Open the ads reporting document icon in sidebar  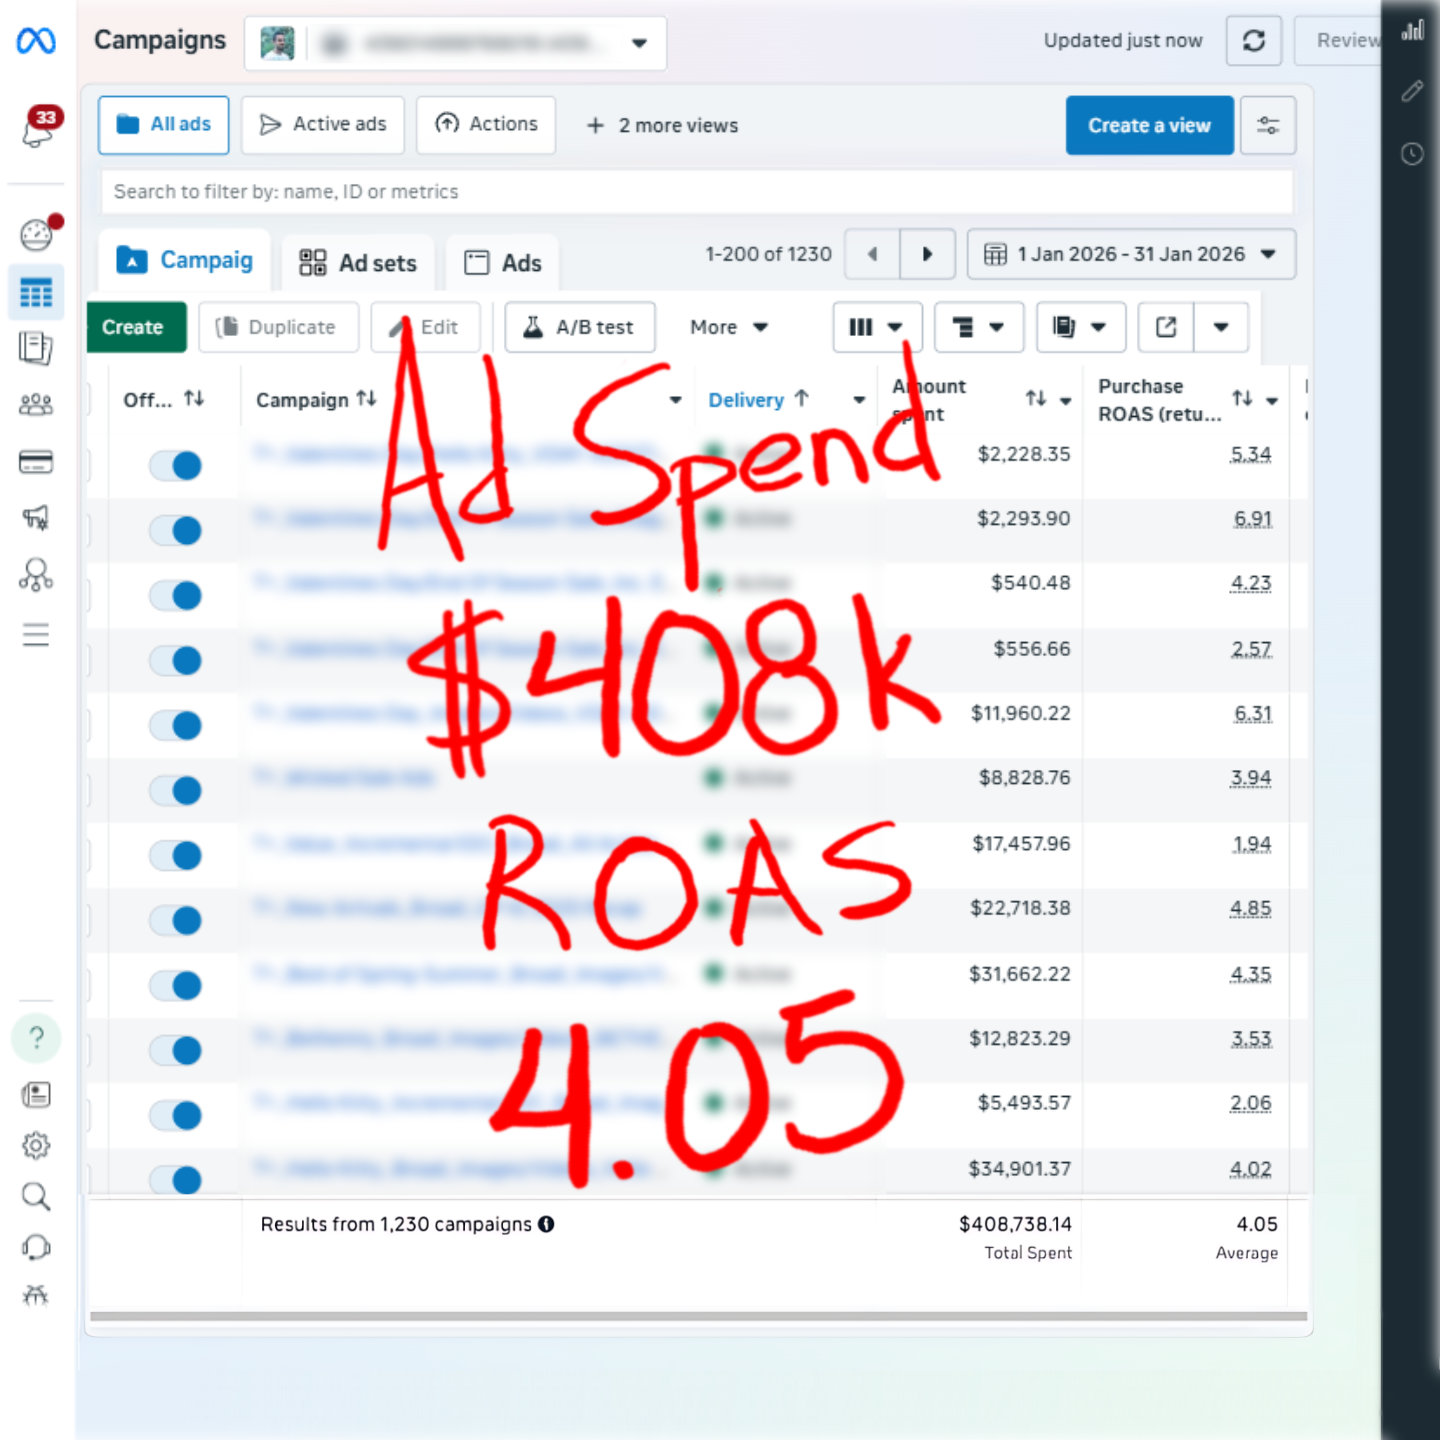[36, 348]
